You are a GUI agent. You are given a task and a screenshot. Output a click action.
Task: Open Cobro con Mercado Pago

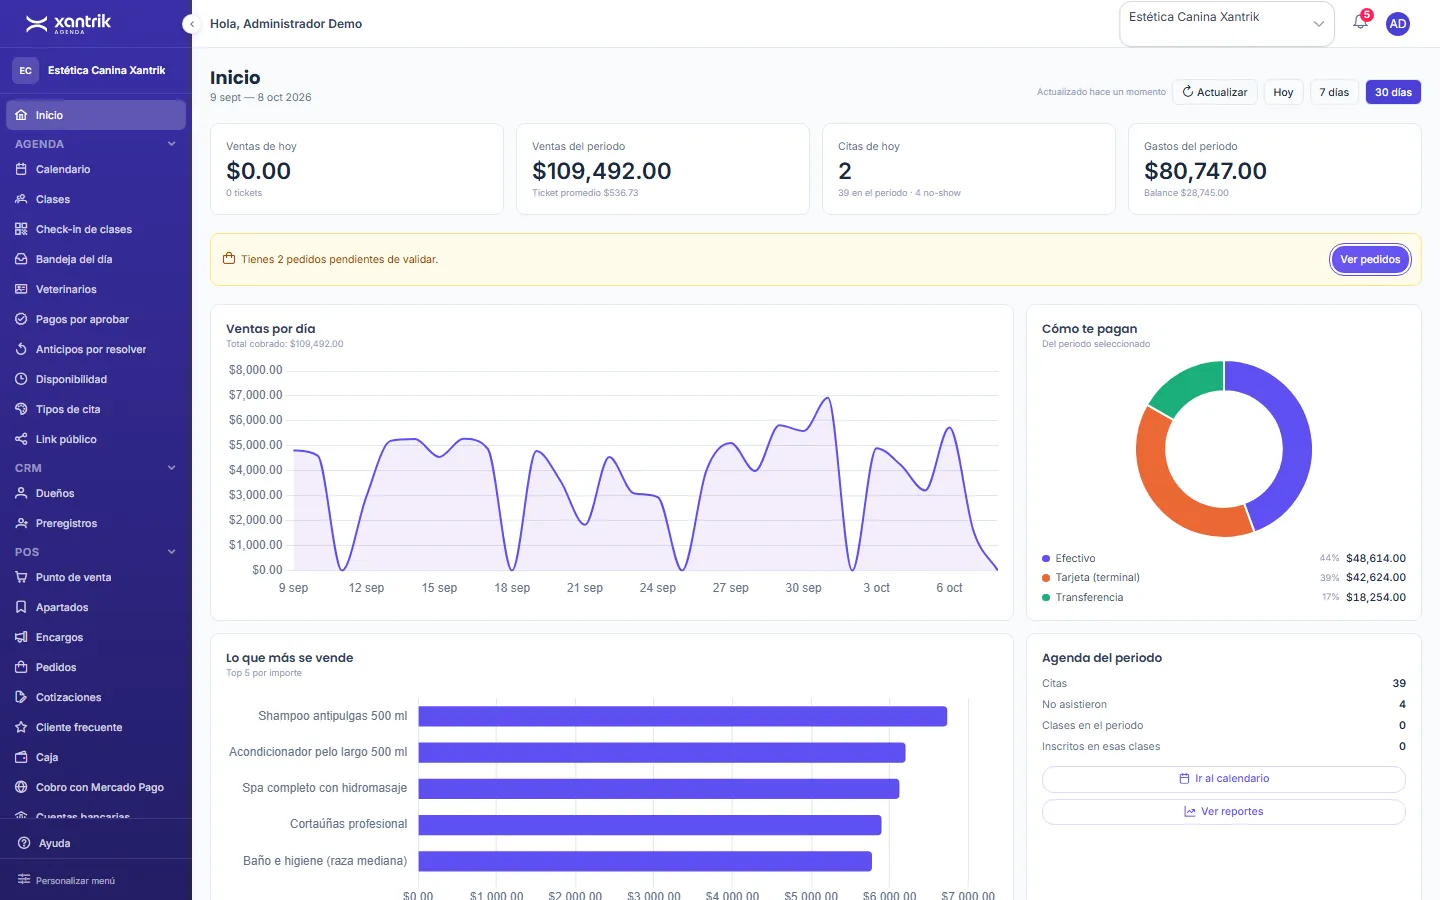tap(96, 787)
